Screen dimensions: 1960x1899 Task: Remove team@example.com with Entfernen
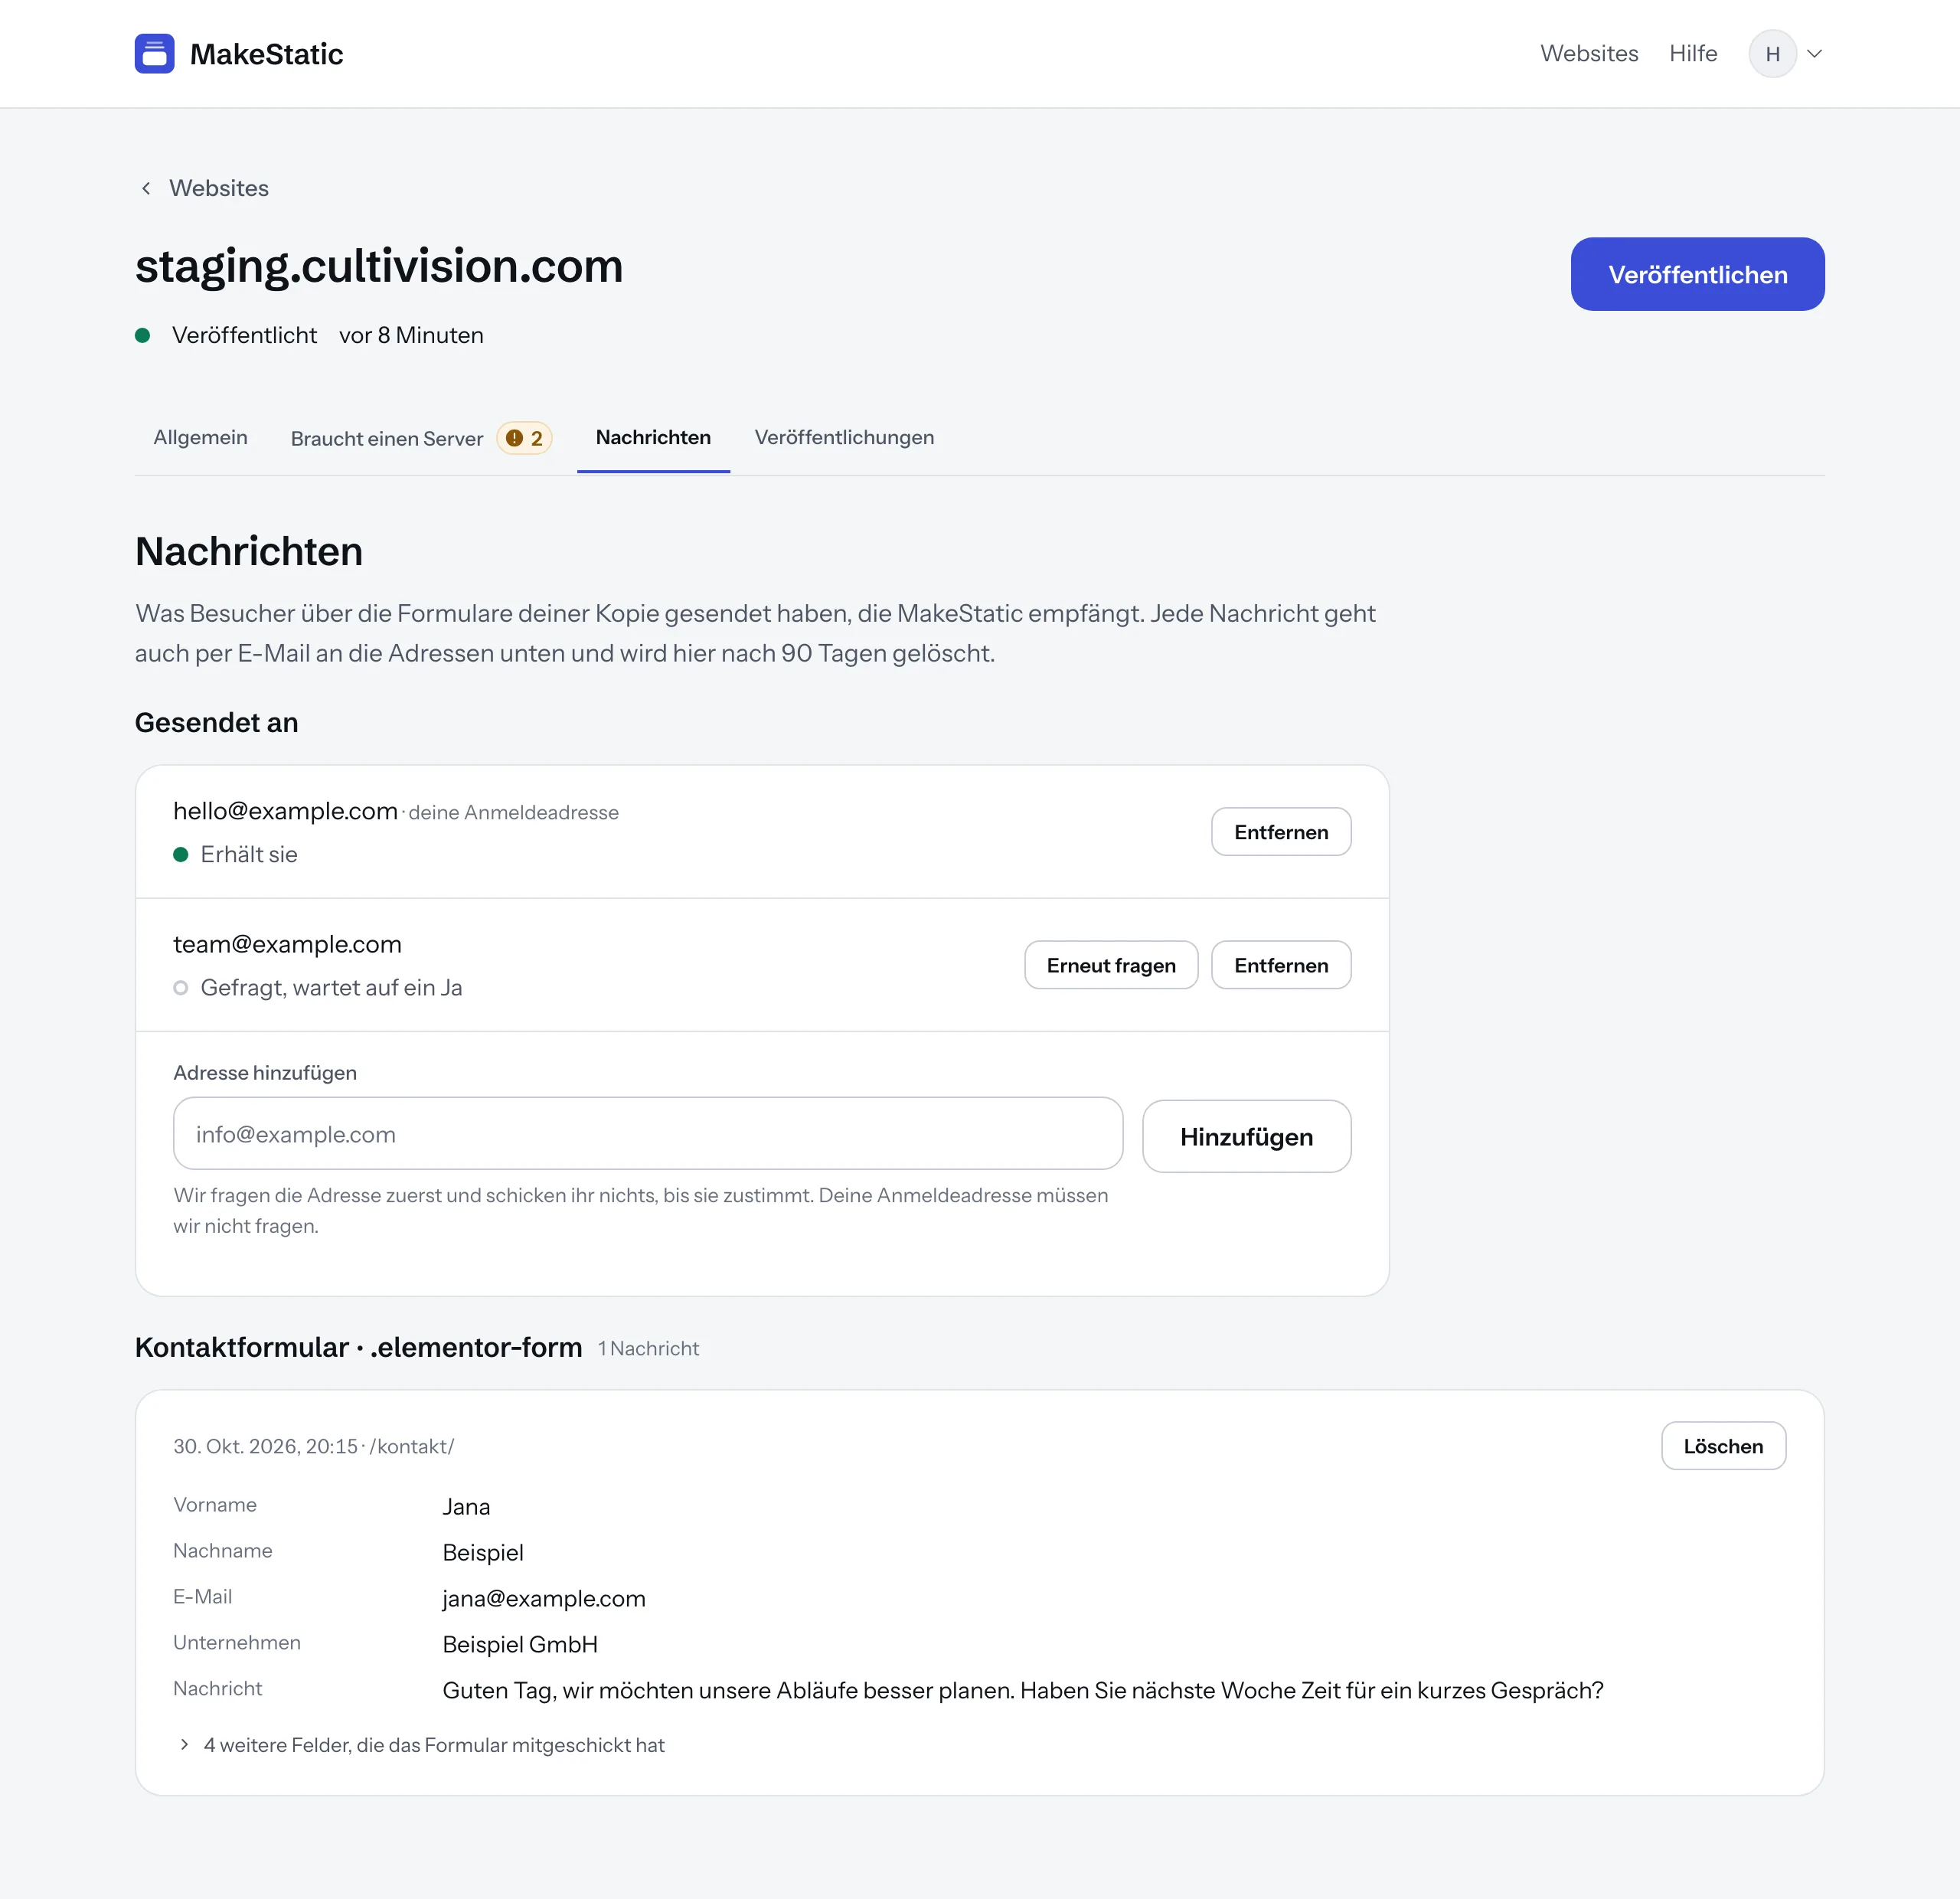click(1281, 965)
